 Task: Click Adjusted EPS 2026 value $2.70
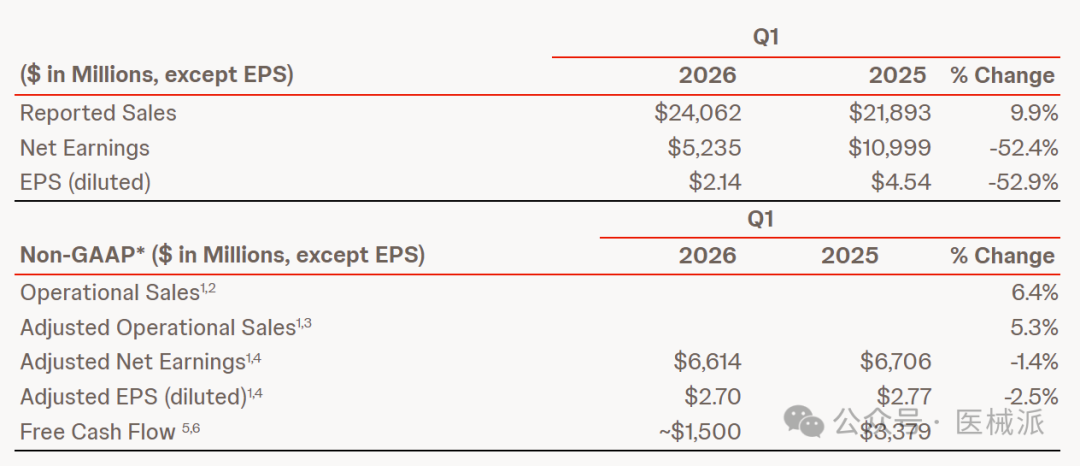click(x=713, y=397)
